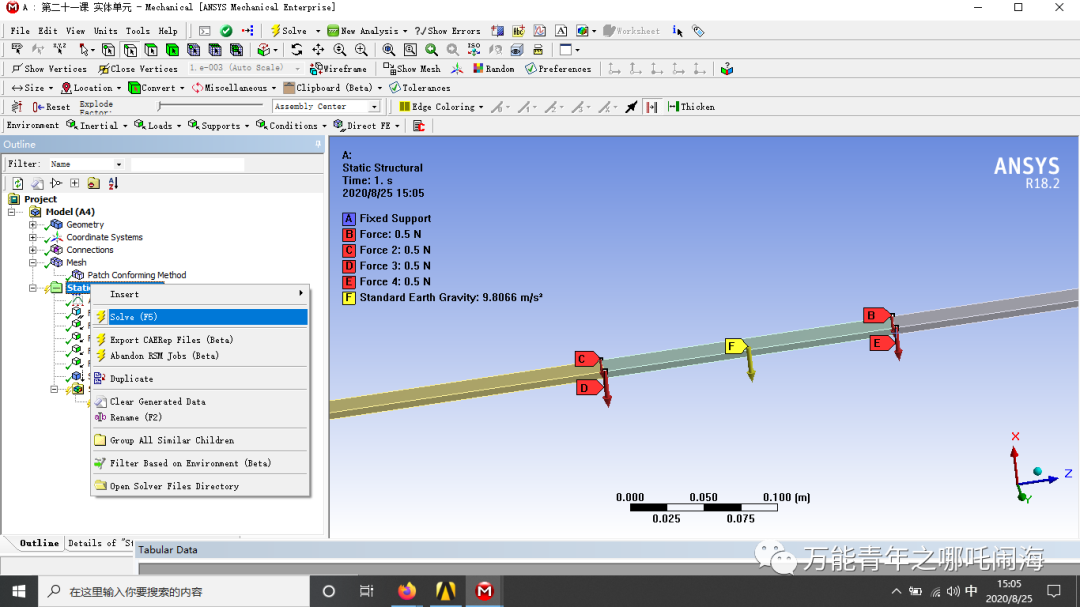The image size is (1080, 607).
Task: Set the ISO isometric view icon
Action: tap(473, 50)
